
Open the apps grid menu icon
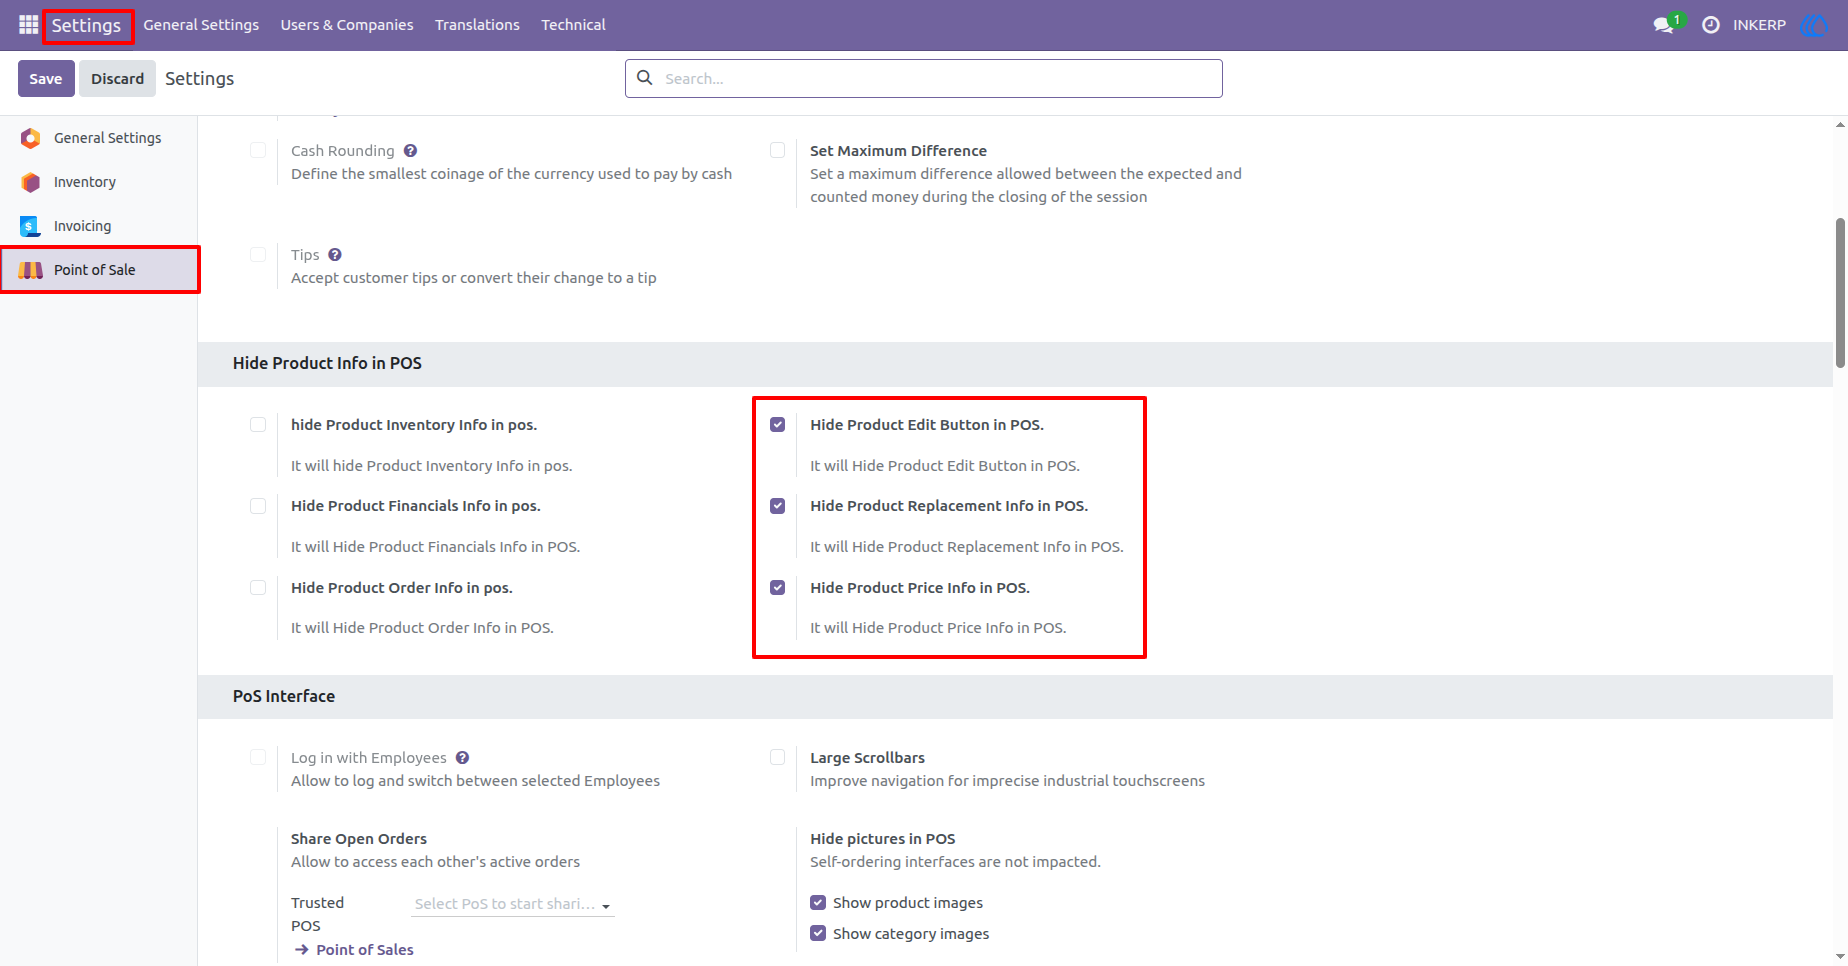point(28,25)
